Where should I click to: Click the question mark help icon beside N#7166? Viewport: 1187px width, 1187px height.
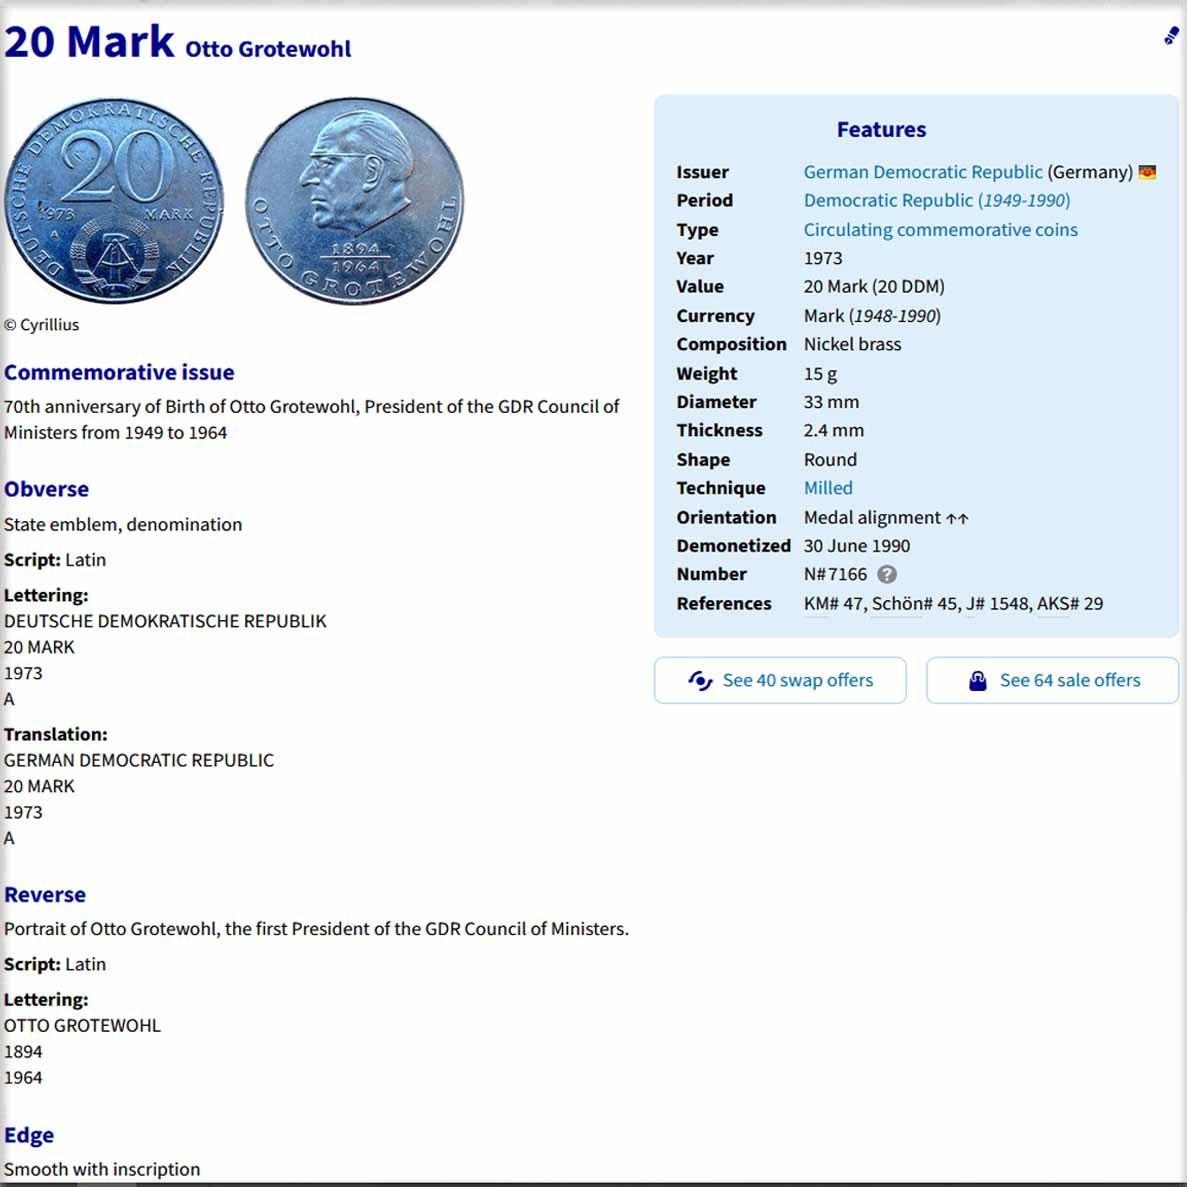coord(887,574)
